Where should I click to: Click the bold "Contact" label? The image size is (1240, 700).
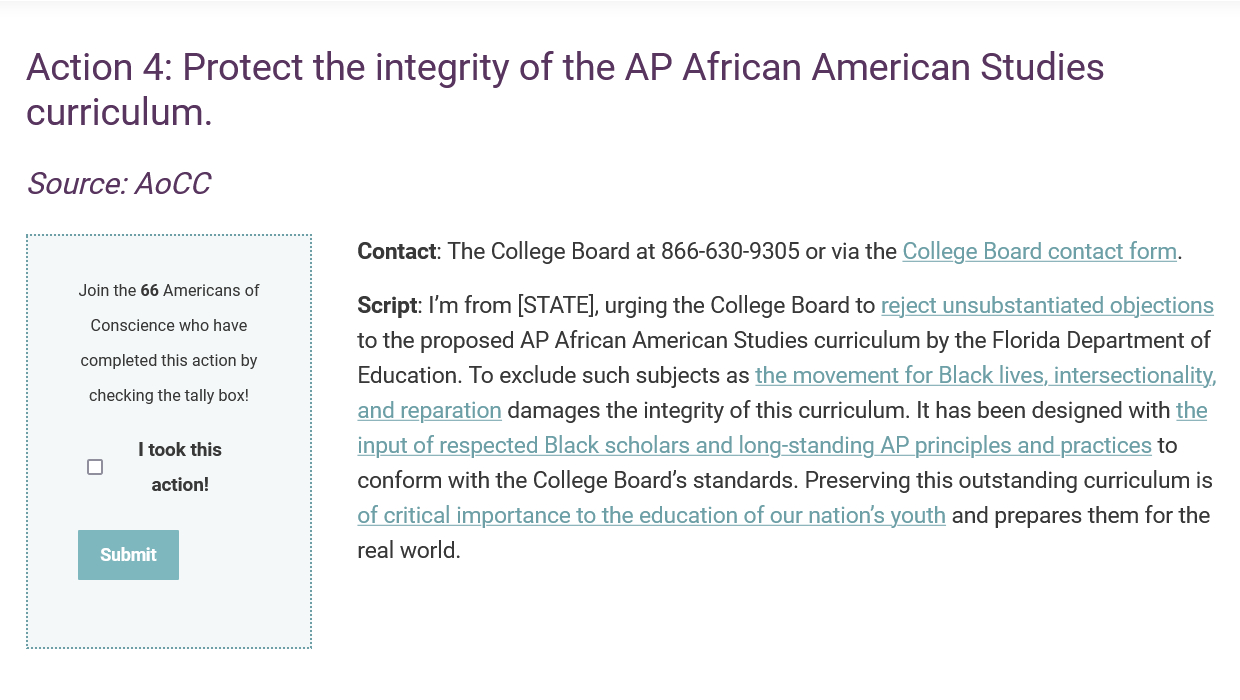(x=397, y=251)
